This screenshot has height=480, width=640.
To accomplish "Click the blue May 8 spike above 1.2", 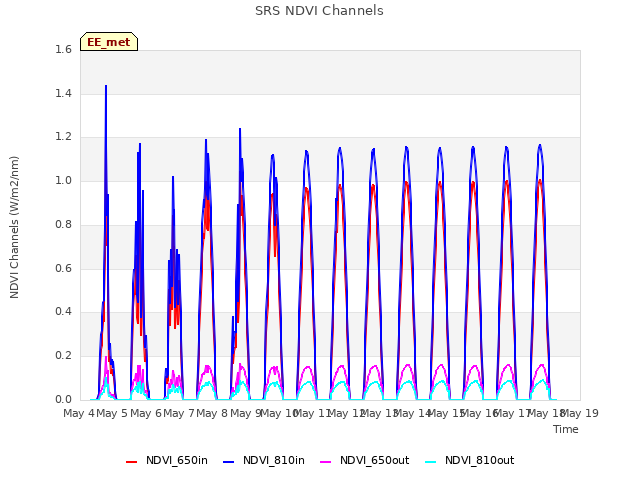I will coord(240,130).
